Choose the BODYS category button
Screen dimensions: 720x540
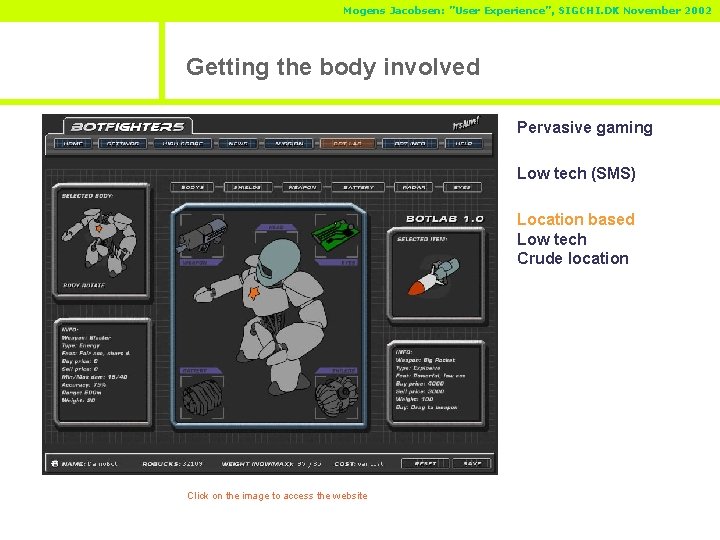[192, 187]
